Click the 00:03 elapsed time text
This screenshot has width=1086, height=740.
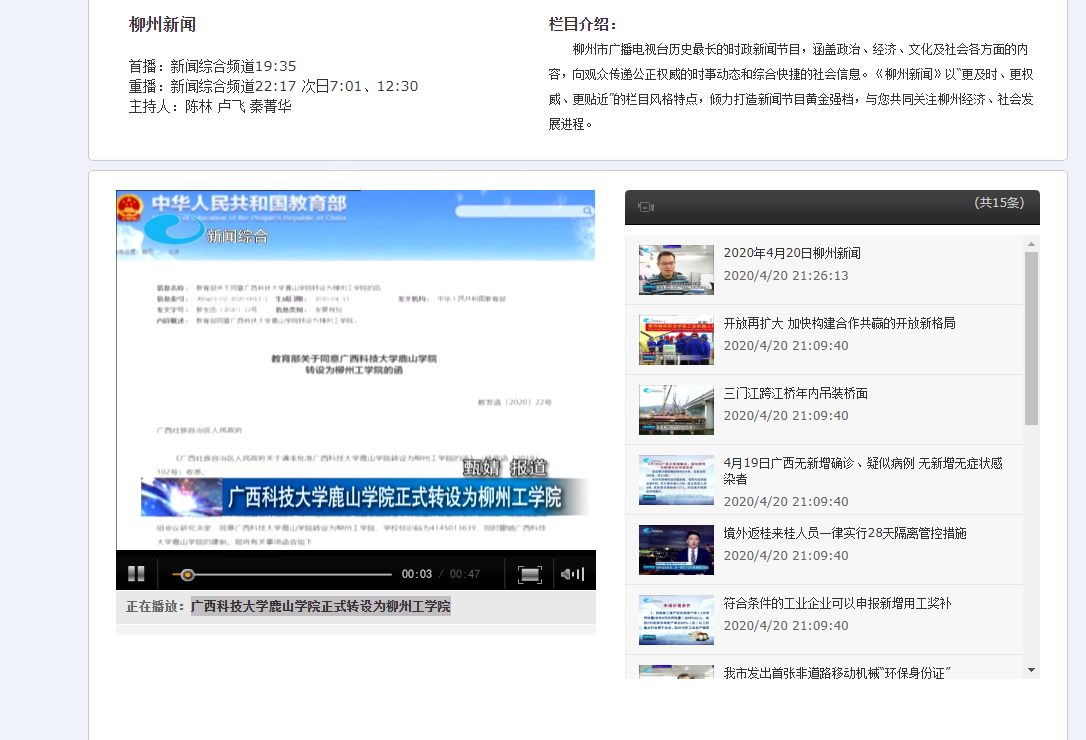point(416,574)
